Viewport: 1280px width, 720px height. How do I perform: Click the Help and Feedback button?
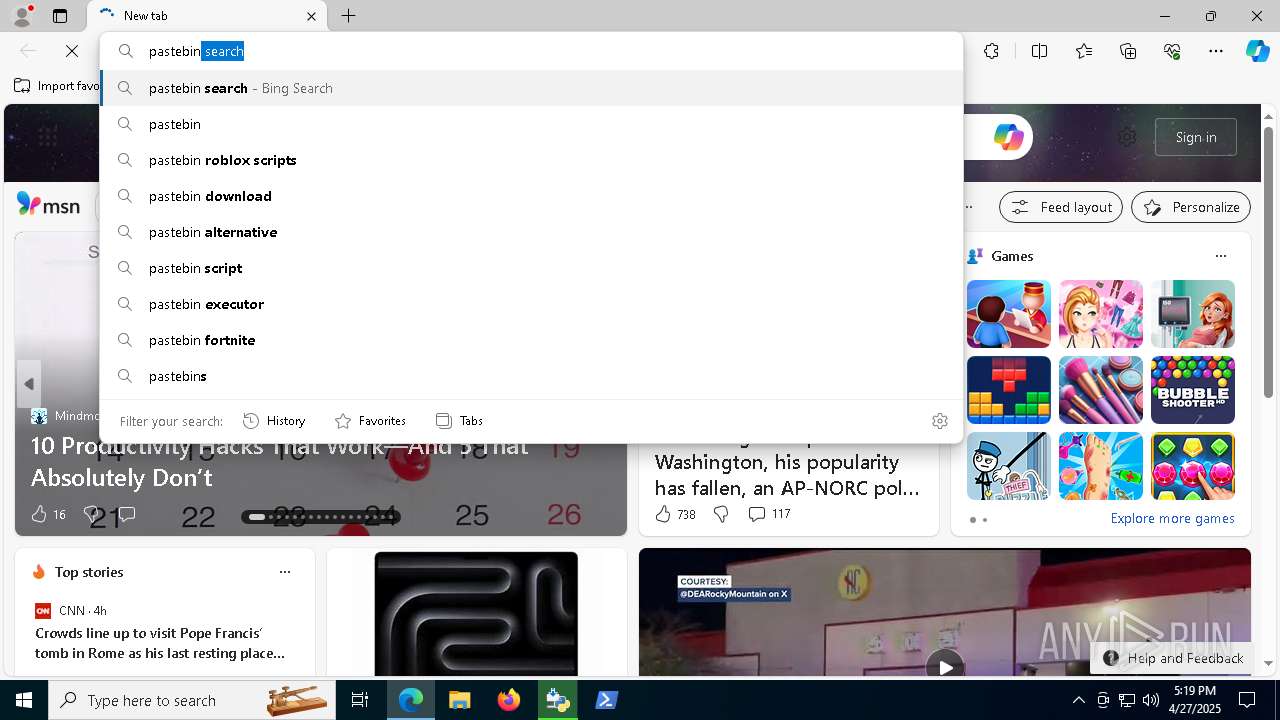click(x=1172, y=658)
